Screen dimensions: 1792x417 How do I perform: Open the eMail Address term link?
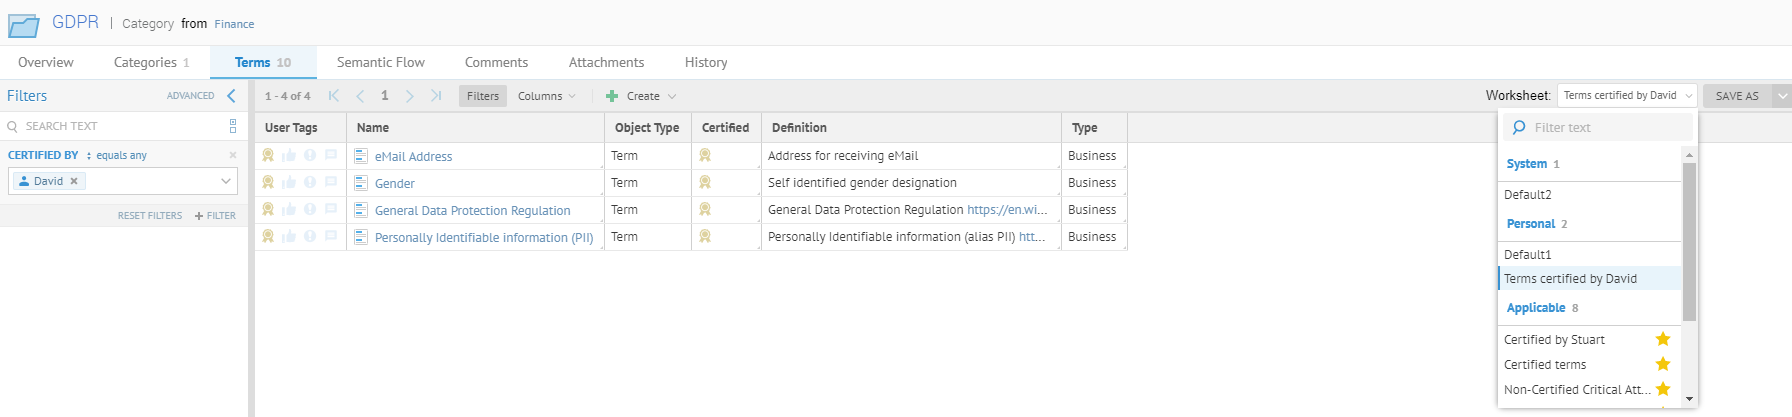click(x=413, y=157)
